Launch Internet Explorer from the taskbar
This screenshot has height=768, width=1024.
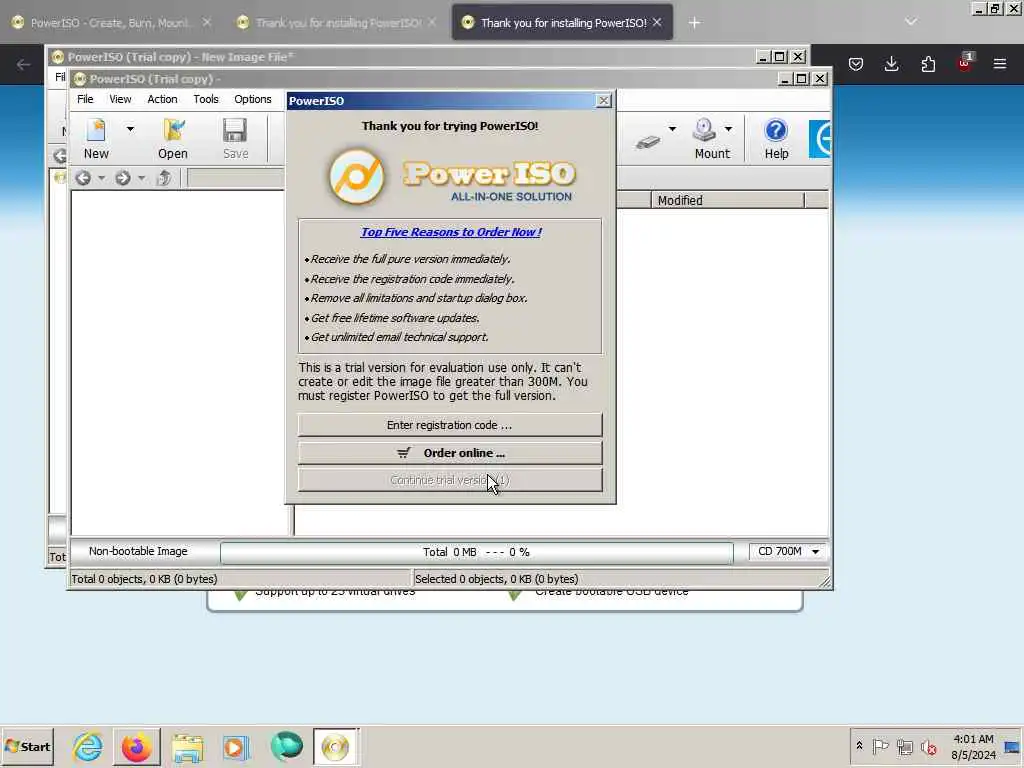[x=88, y=747]
